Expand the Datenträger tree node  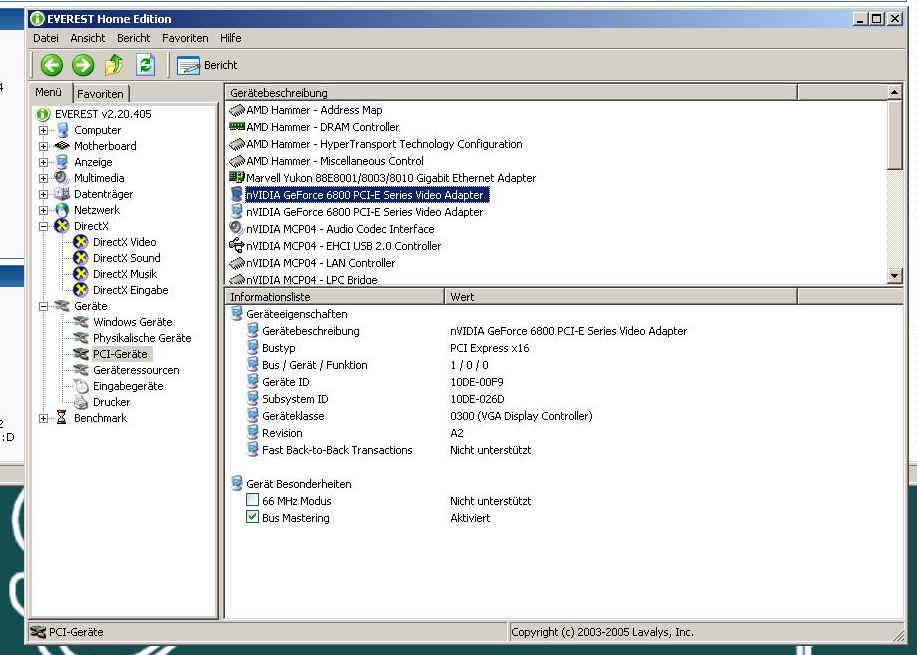43,194
